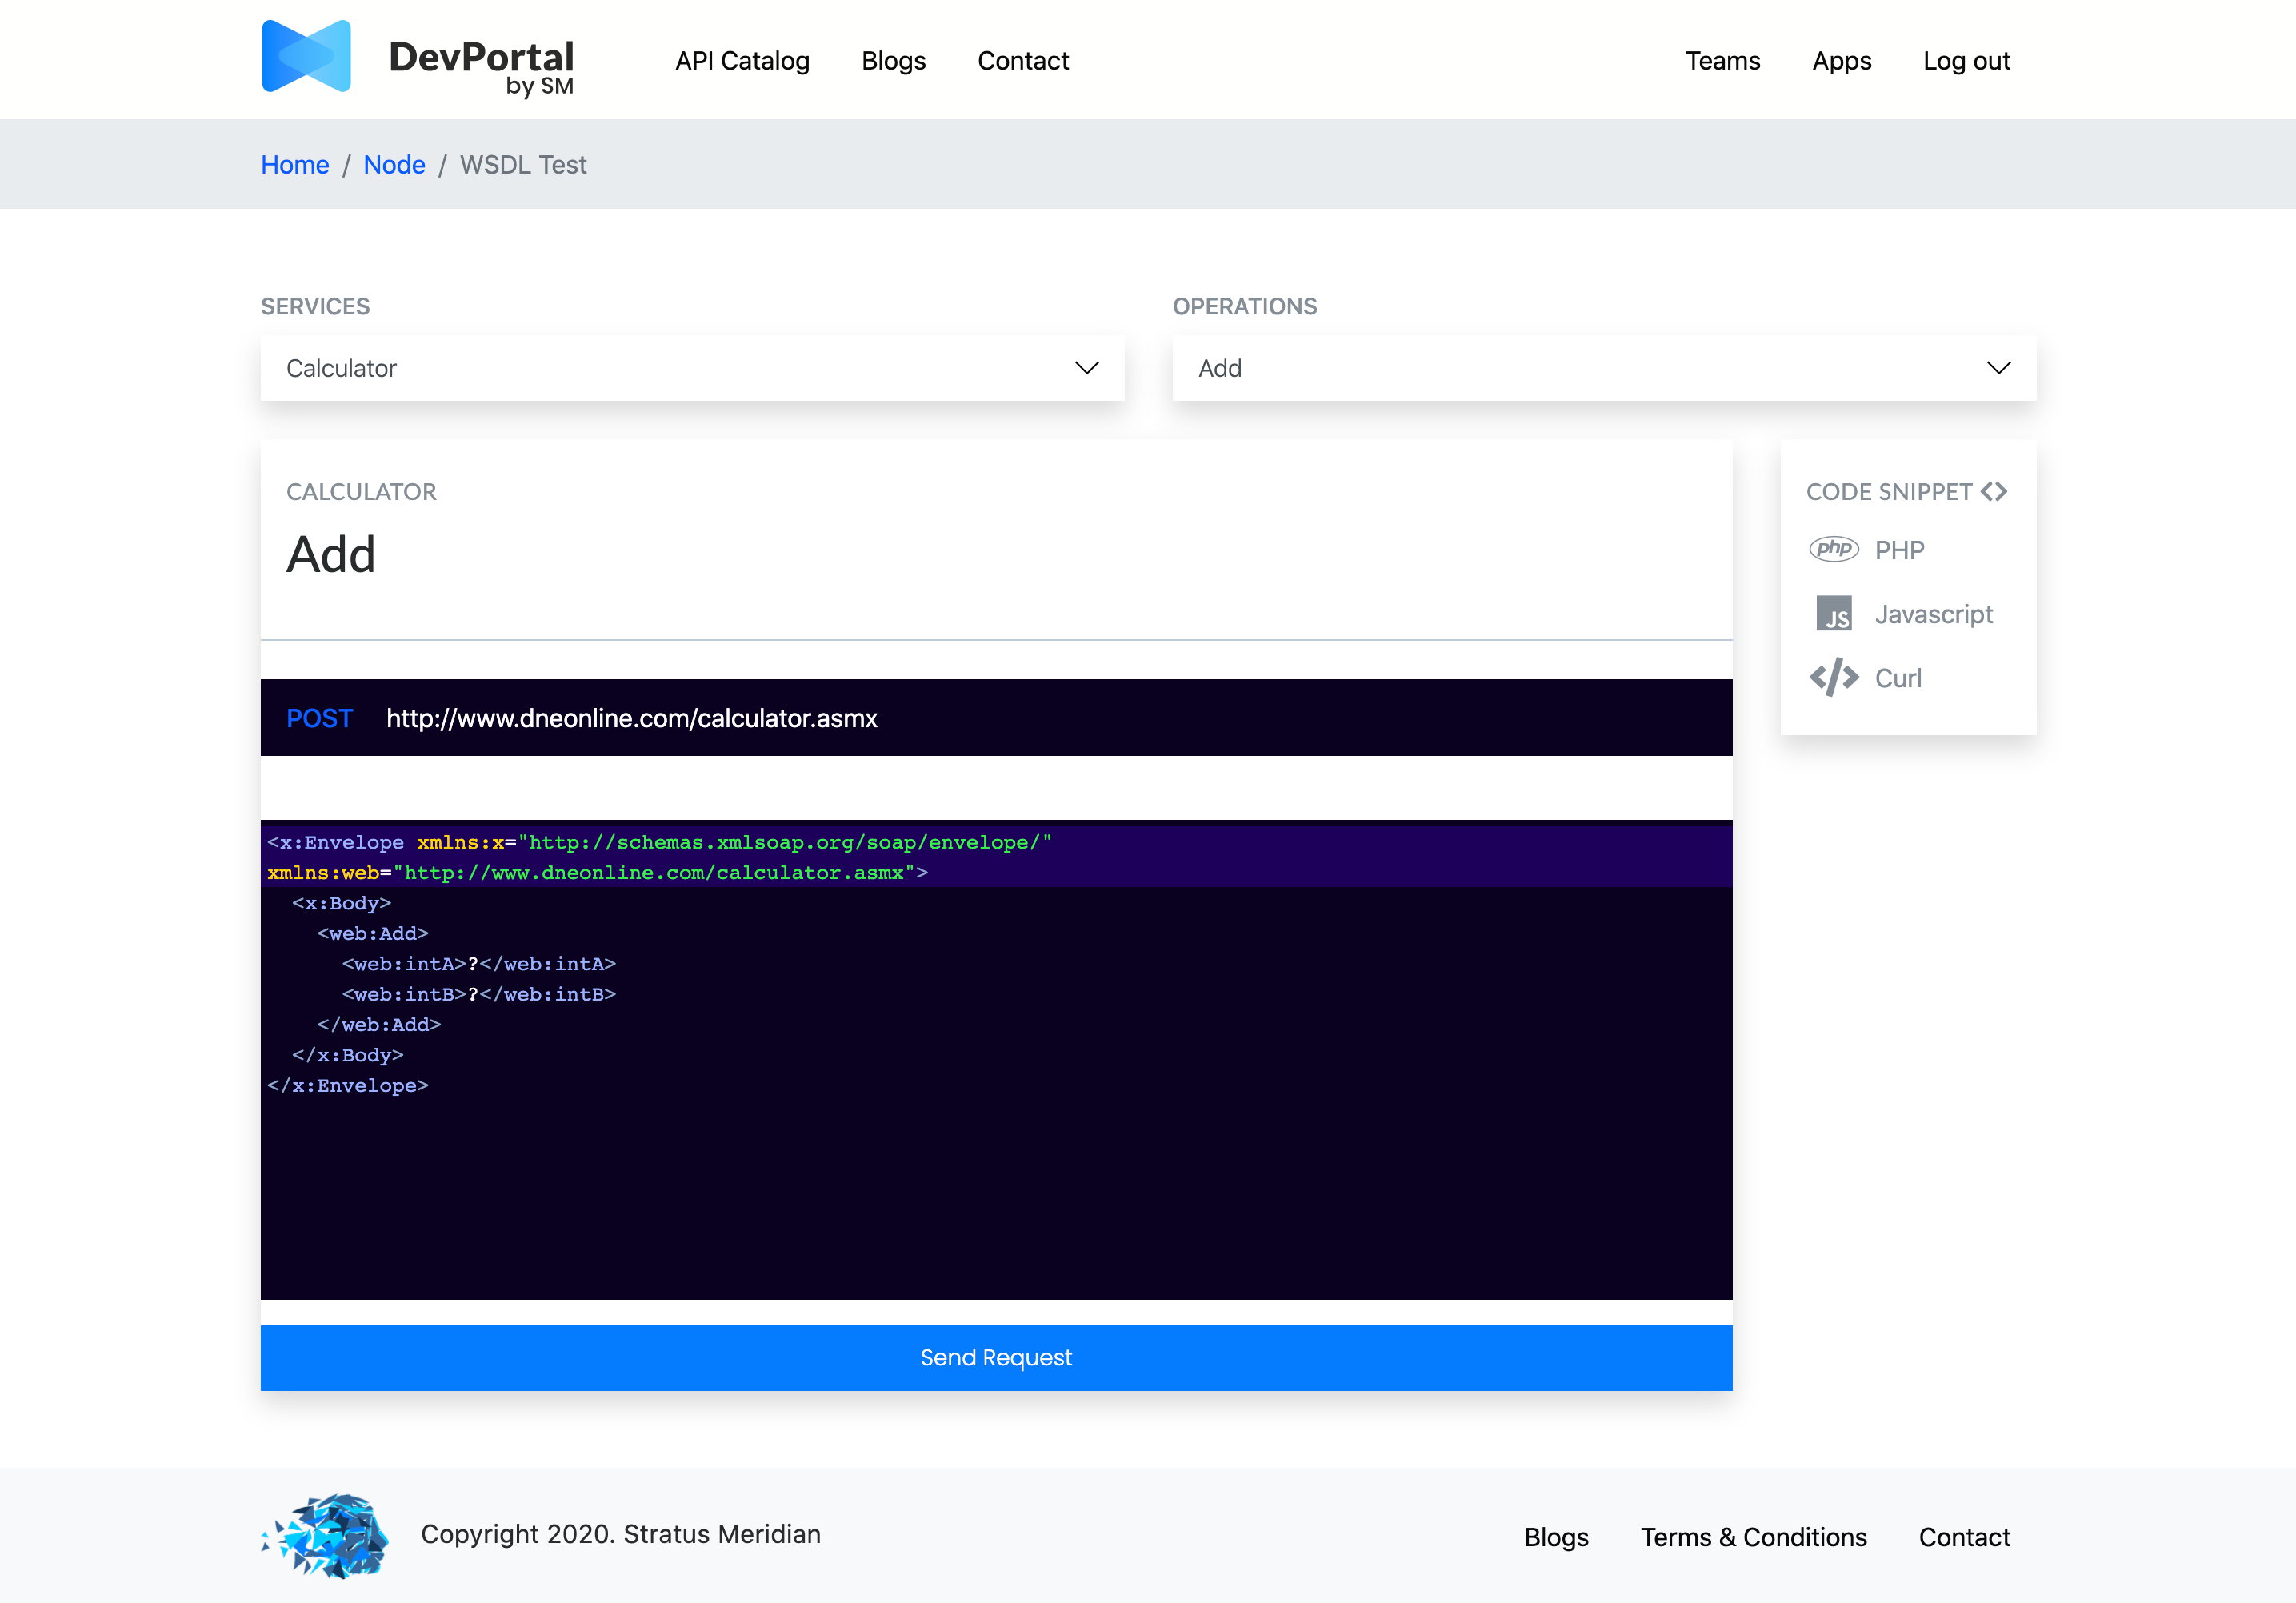Click the Stratus Meridian lion logo
The height and width of the screenshot is (1603, 2296).
click(x=325, y=1536)
